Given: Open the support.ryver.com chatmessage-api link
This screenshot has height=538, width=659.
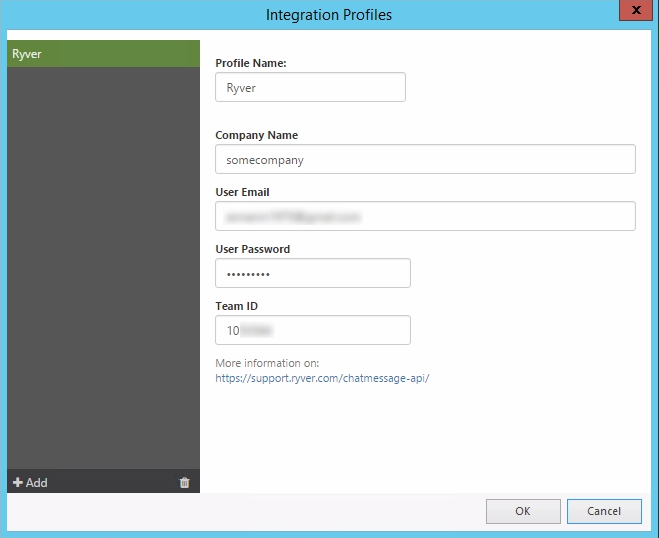Looking at the screenshot, I should point(322,378).
